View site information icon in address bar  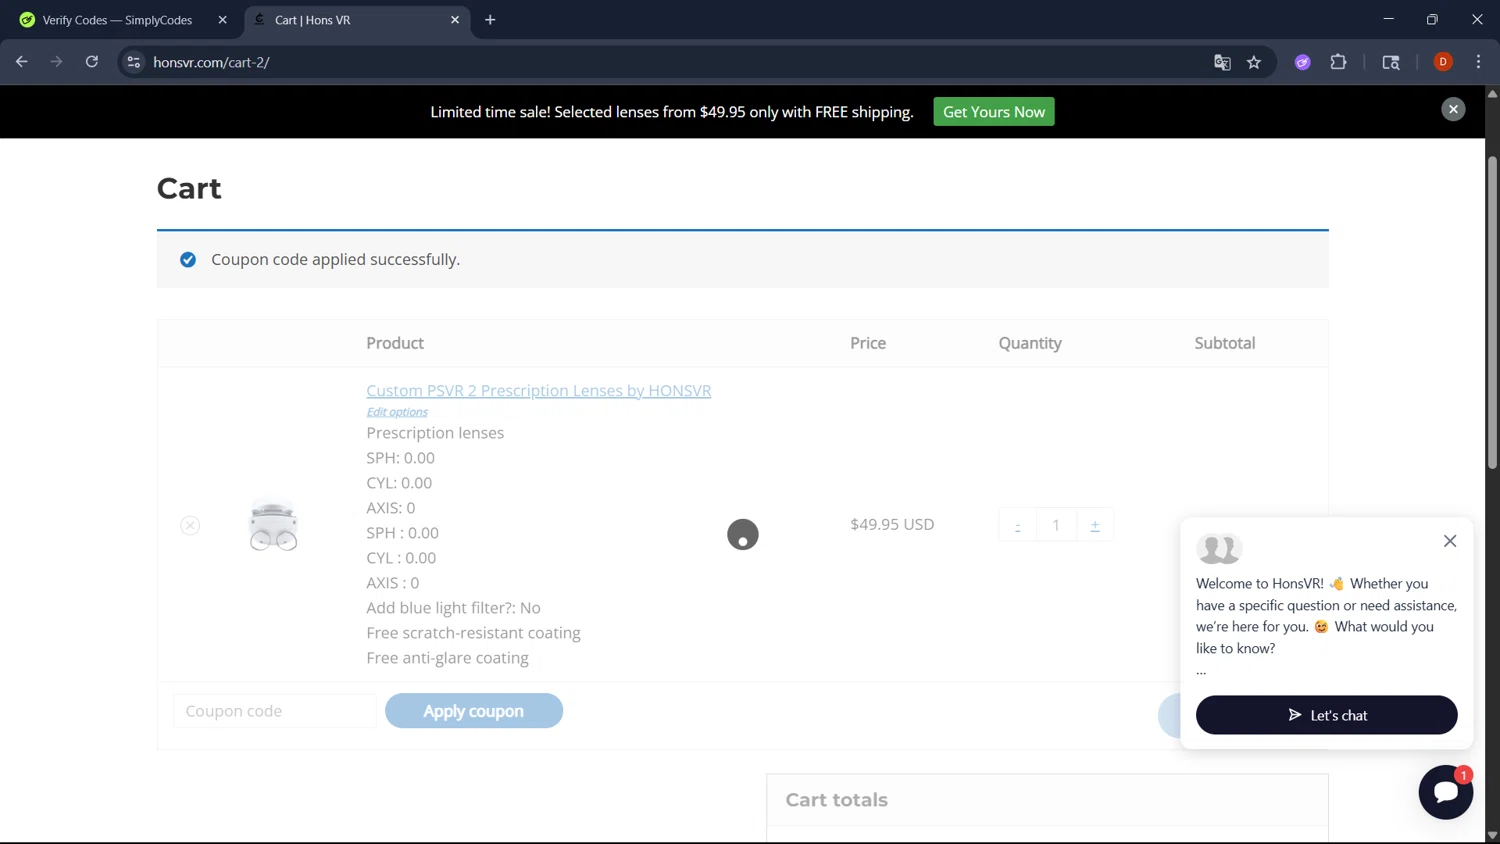[133, 62]
